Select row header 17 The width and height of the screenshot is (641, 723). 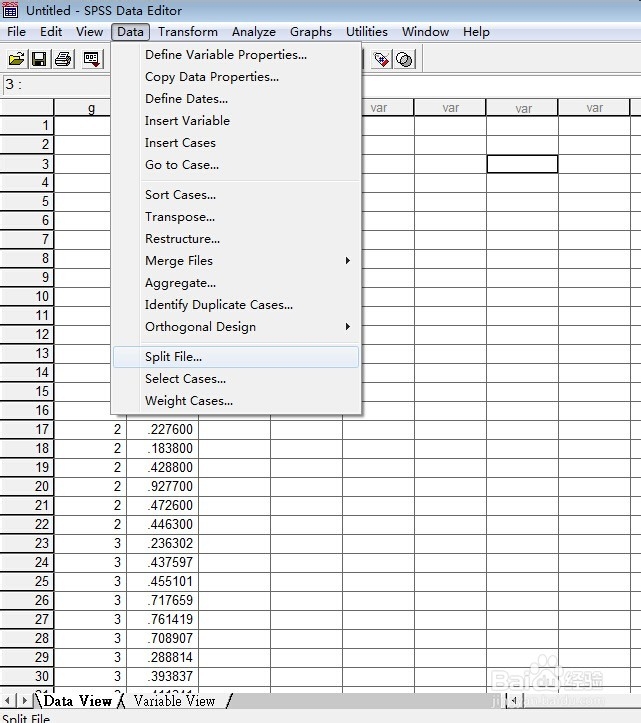coord(27,429)
